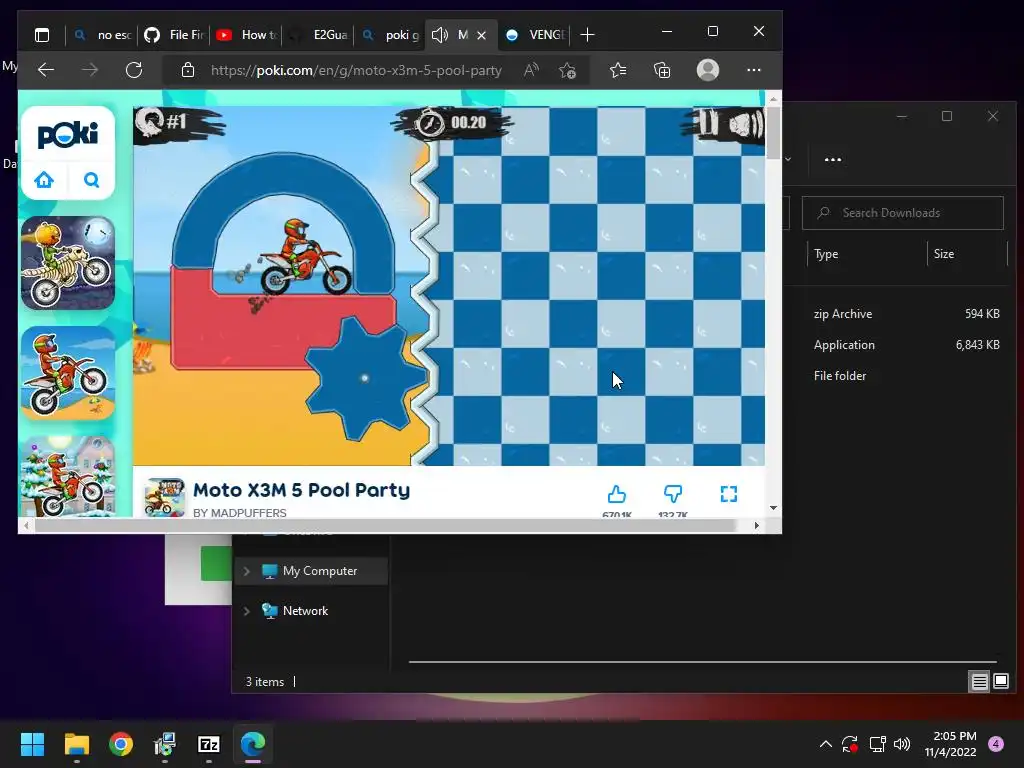Expand Network in navigation pane

[247, 611]
